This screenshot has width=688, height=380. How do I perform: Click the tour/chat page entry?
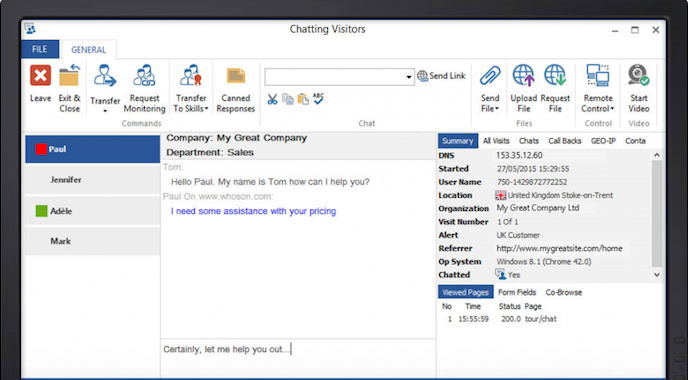click(541, 319)
